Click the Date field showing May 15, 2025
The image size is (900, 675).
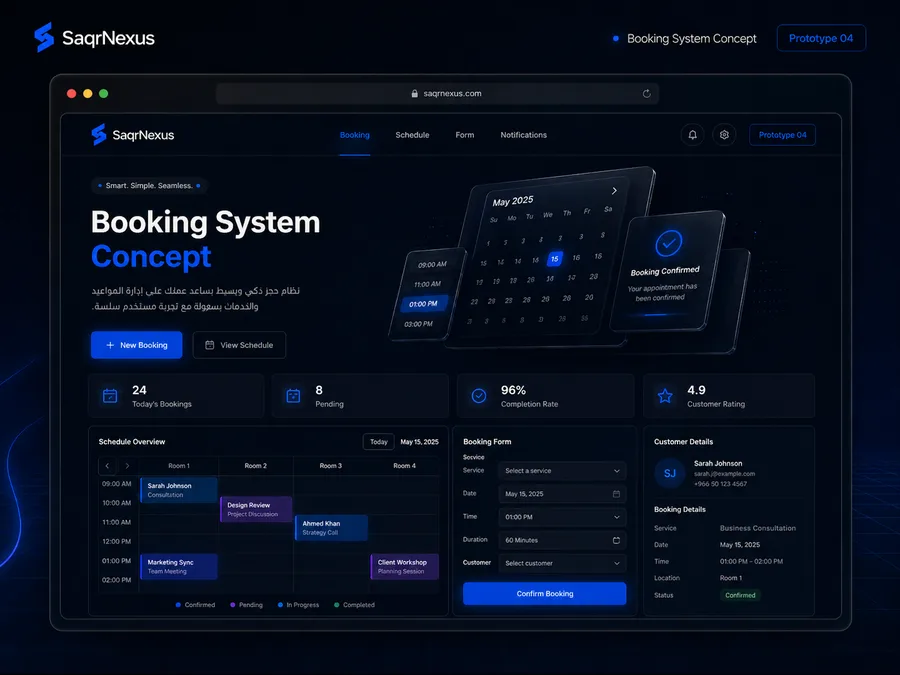[562, 494]
